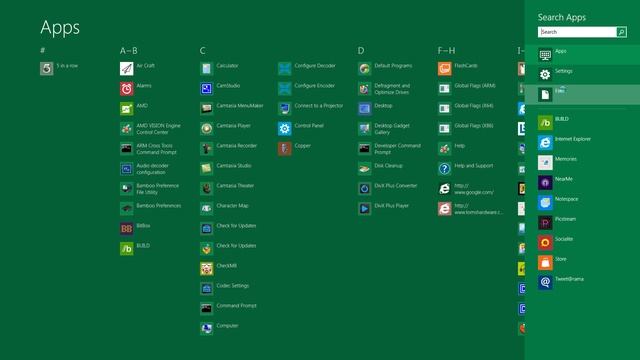Open Global Flags (ARM)
Screen dimensions: 640x360
click(467, 89)
